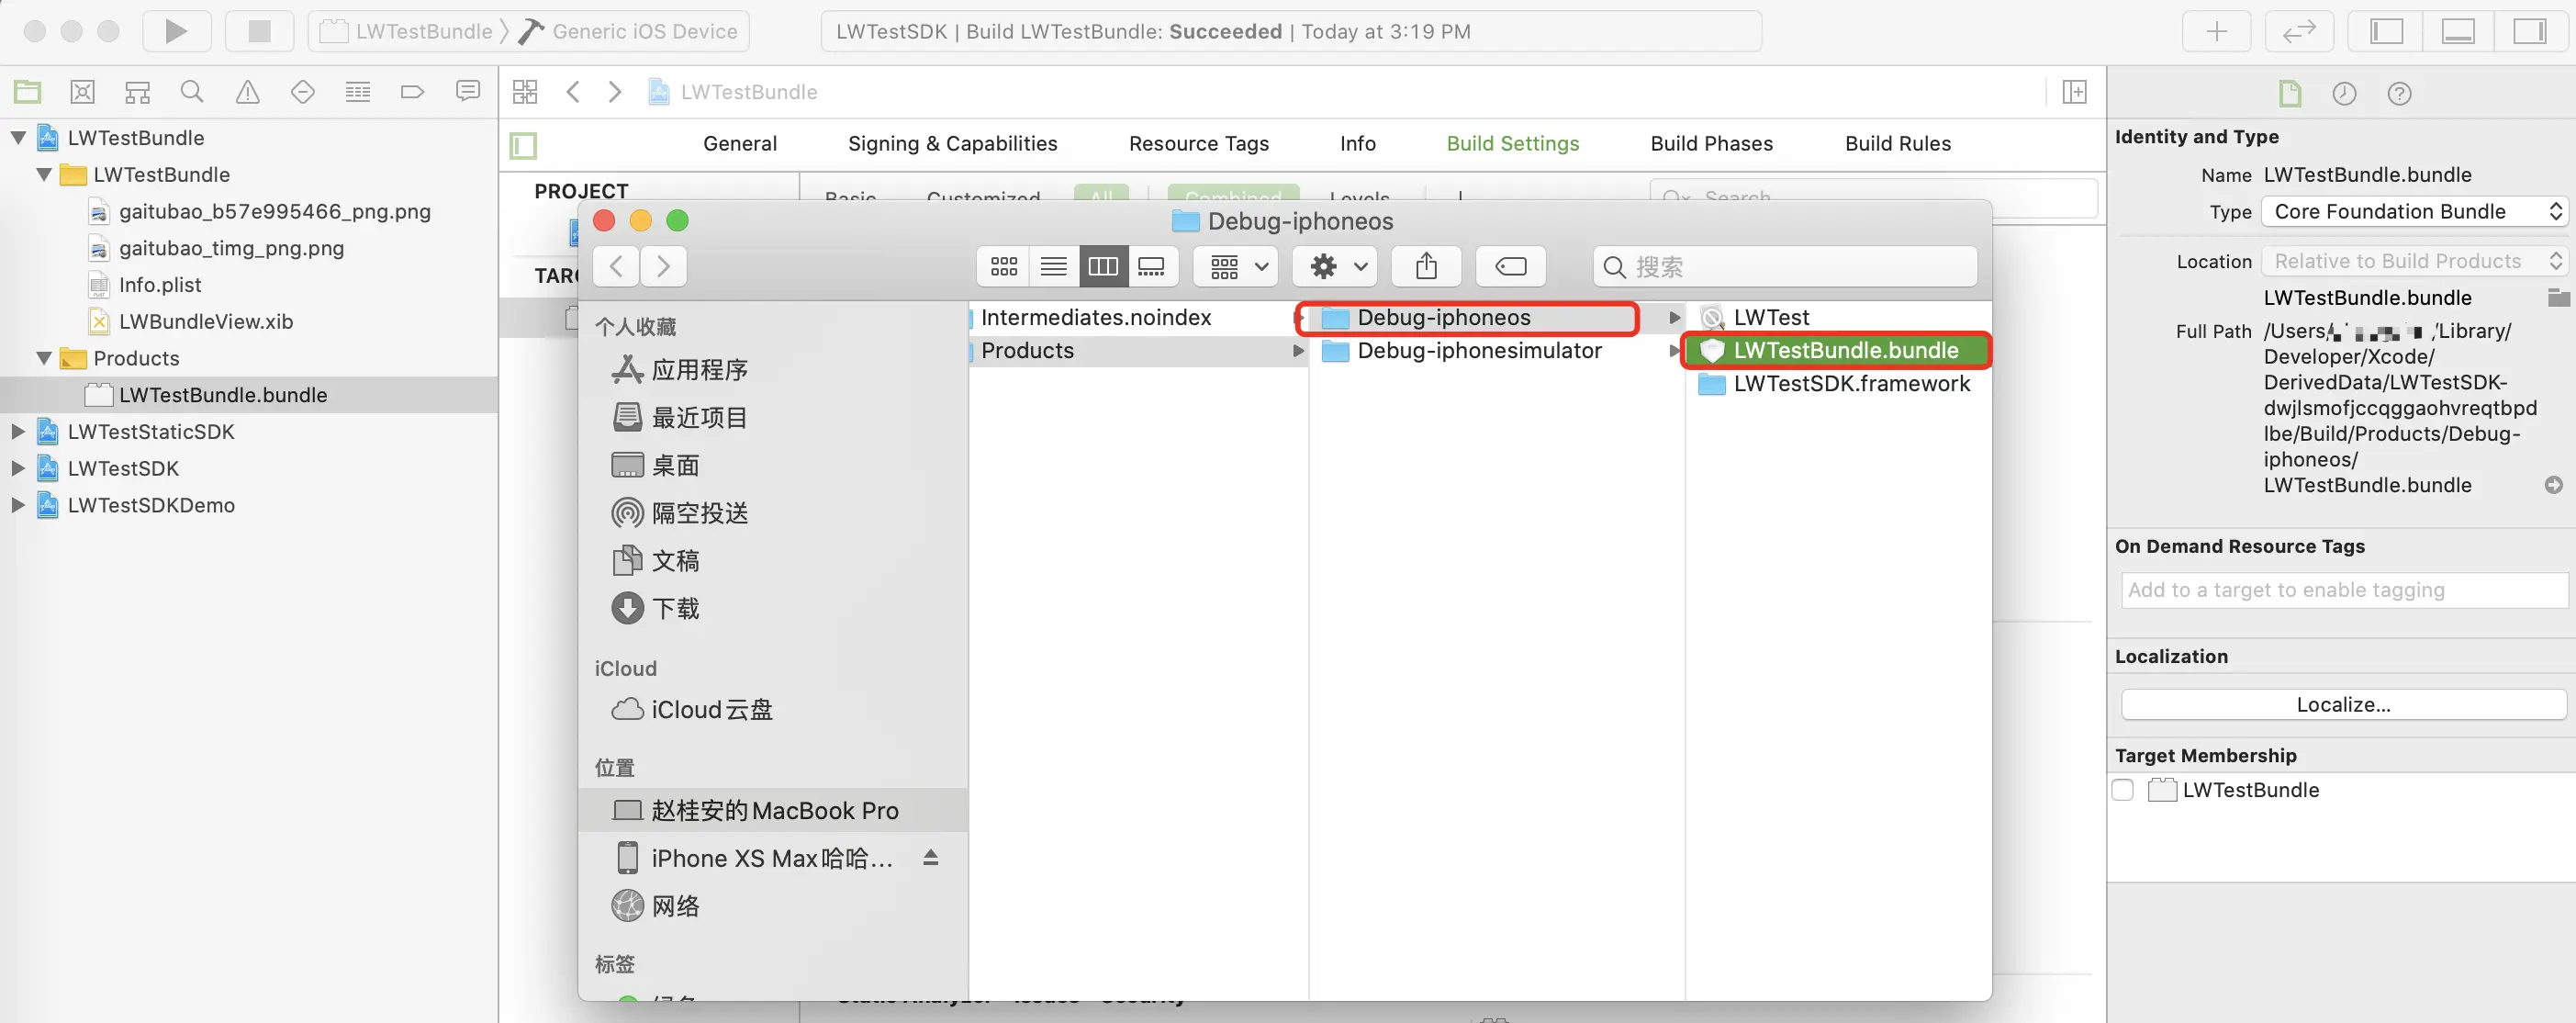Viewport: 2576px width, 1023px height.
Task: Open the issue navigator warning icon
Action: coord(247,92)
